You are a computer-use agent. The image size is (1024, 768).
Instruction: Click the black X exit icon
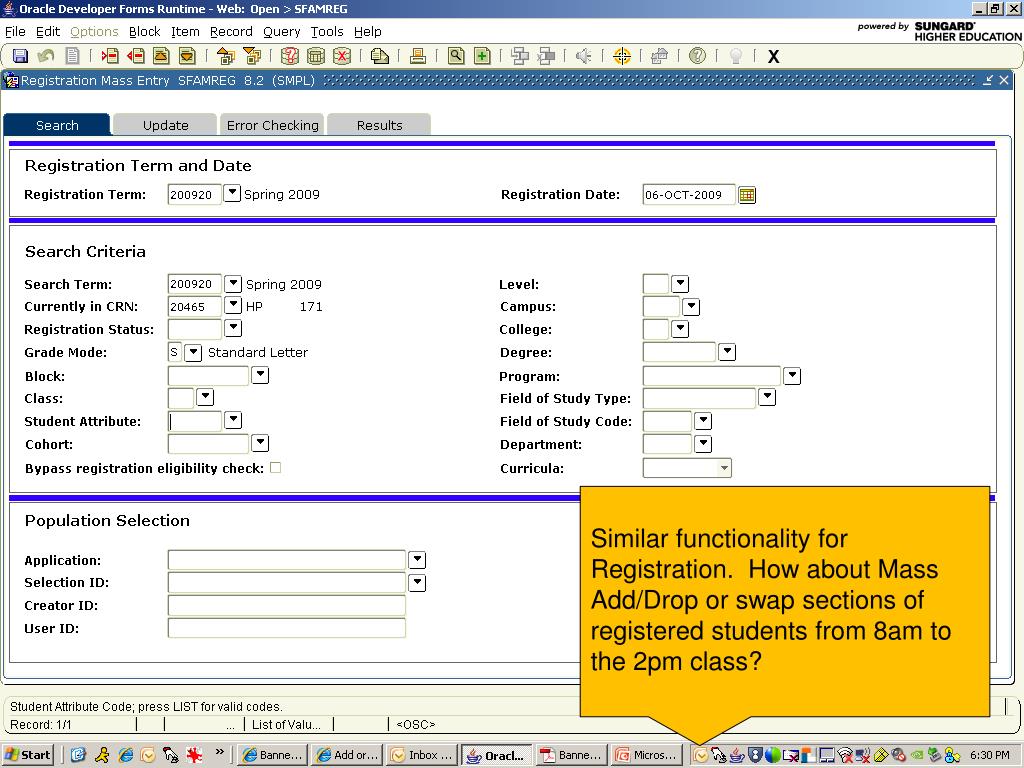pyautogui.click(x=774, y=57)
